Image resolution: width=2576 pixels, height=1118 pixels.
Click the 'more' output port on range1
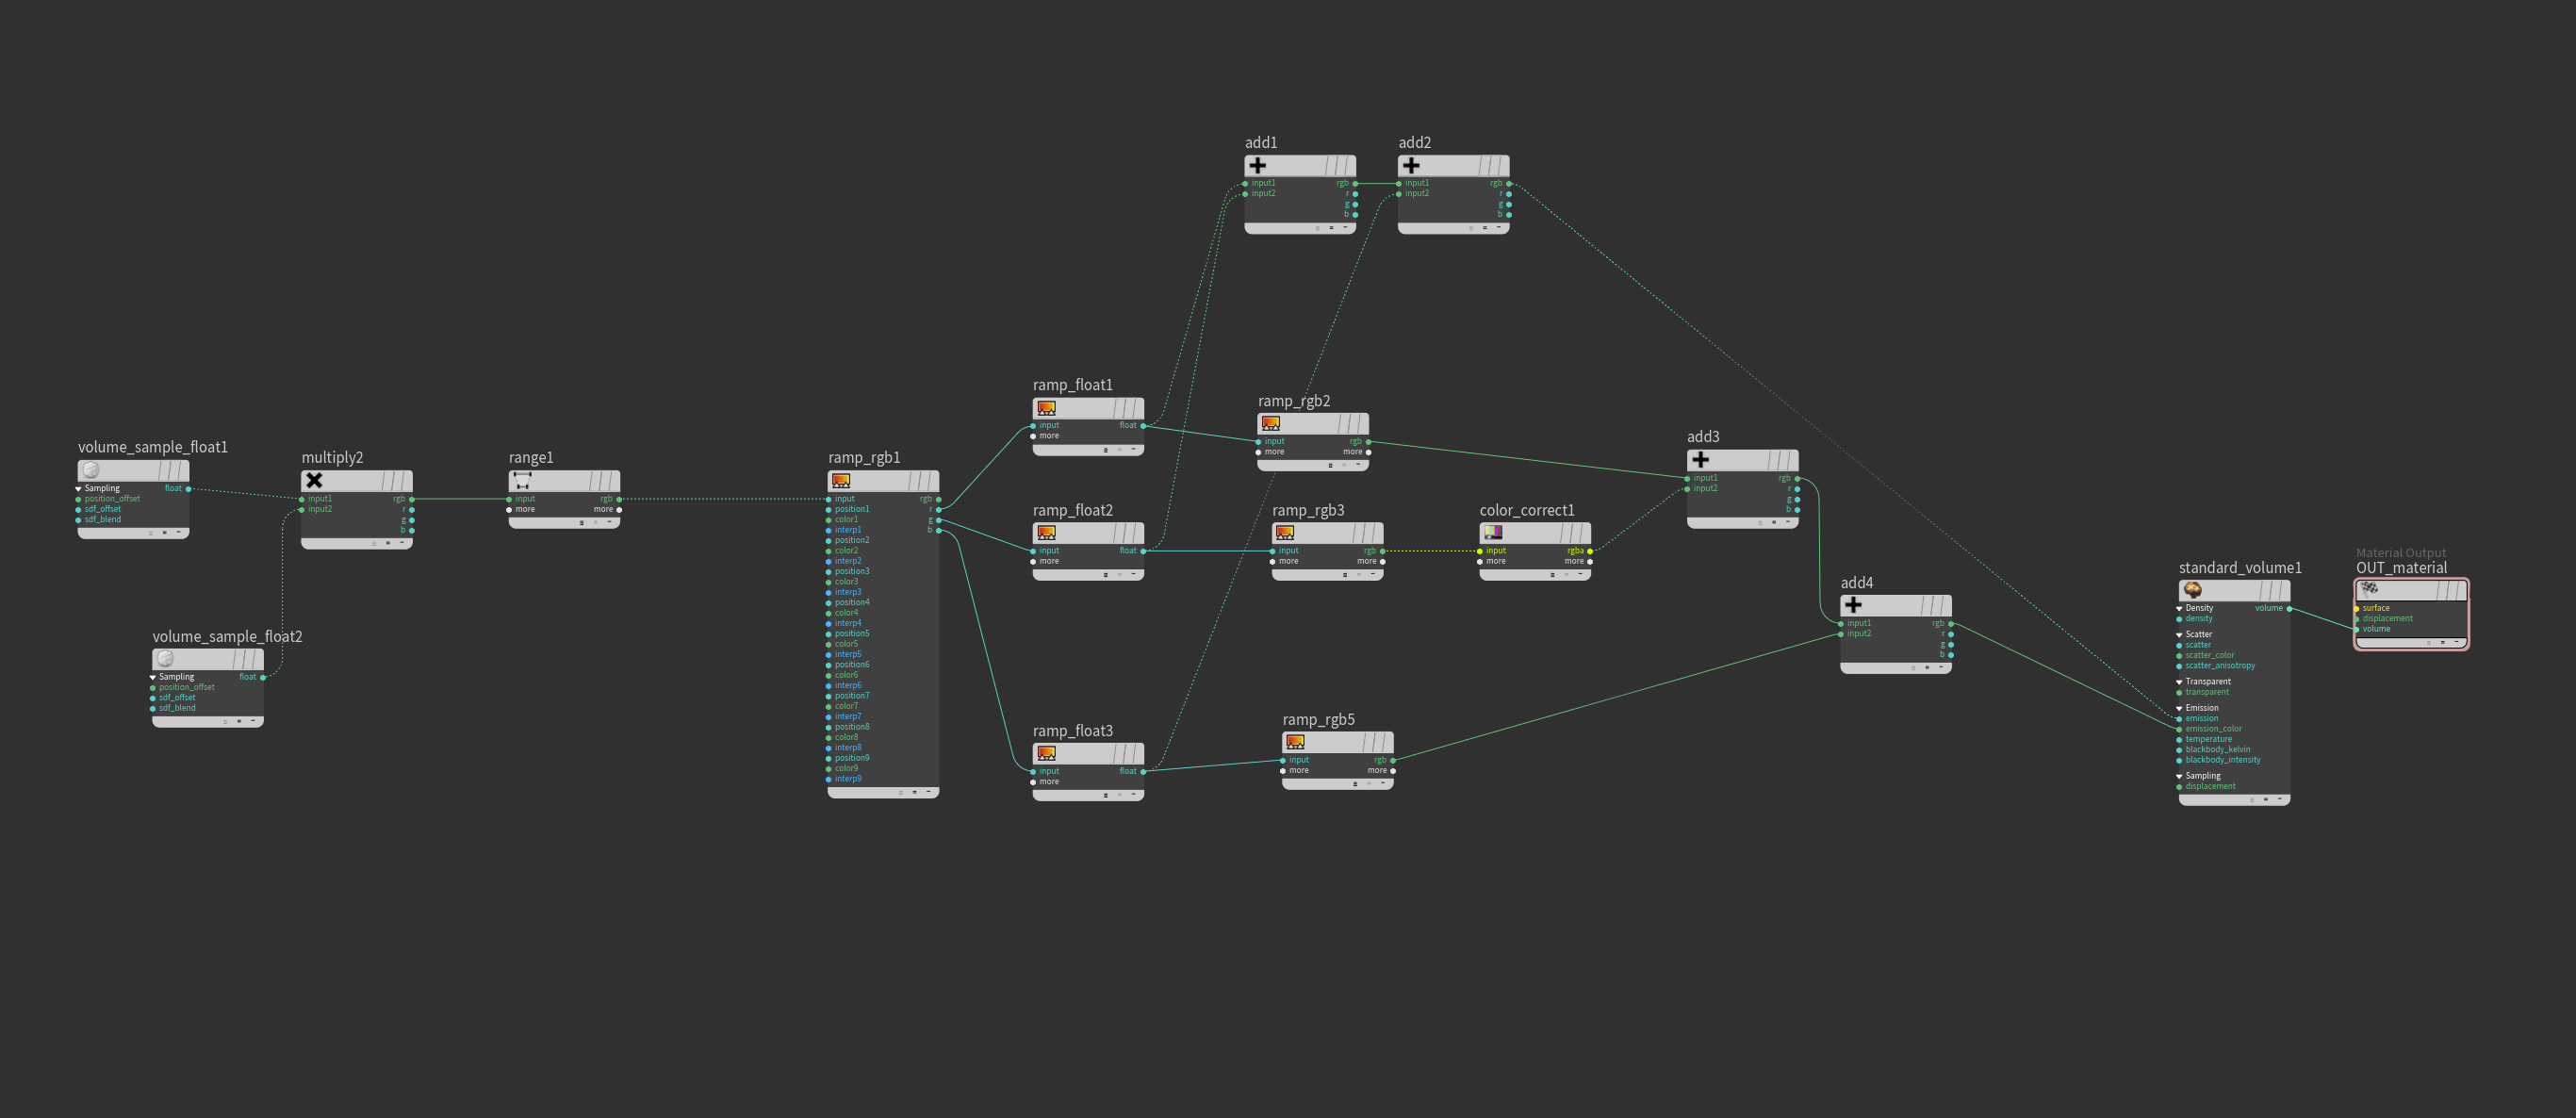[x=619, y=510]
